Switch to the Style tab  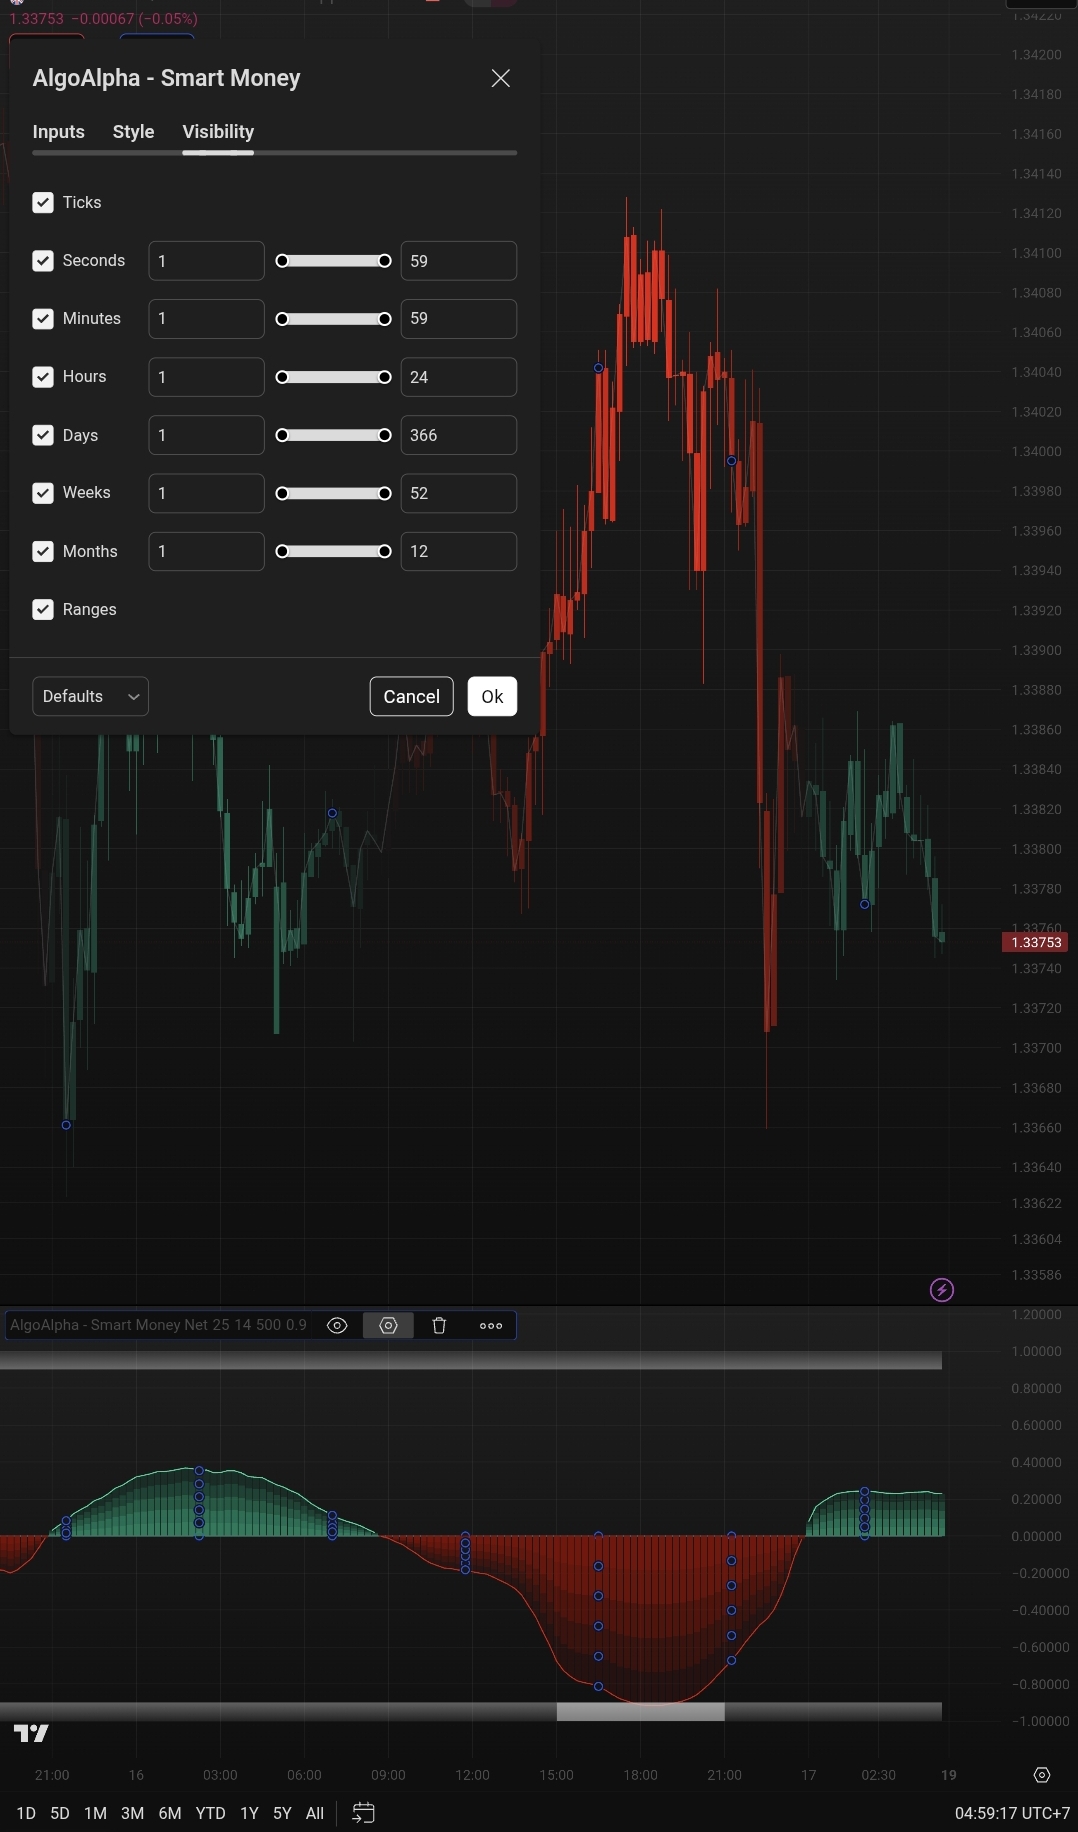(133, 132)
